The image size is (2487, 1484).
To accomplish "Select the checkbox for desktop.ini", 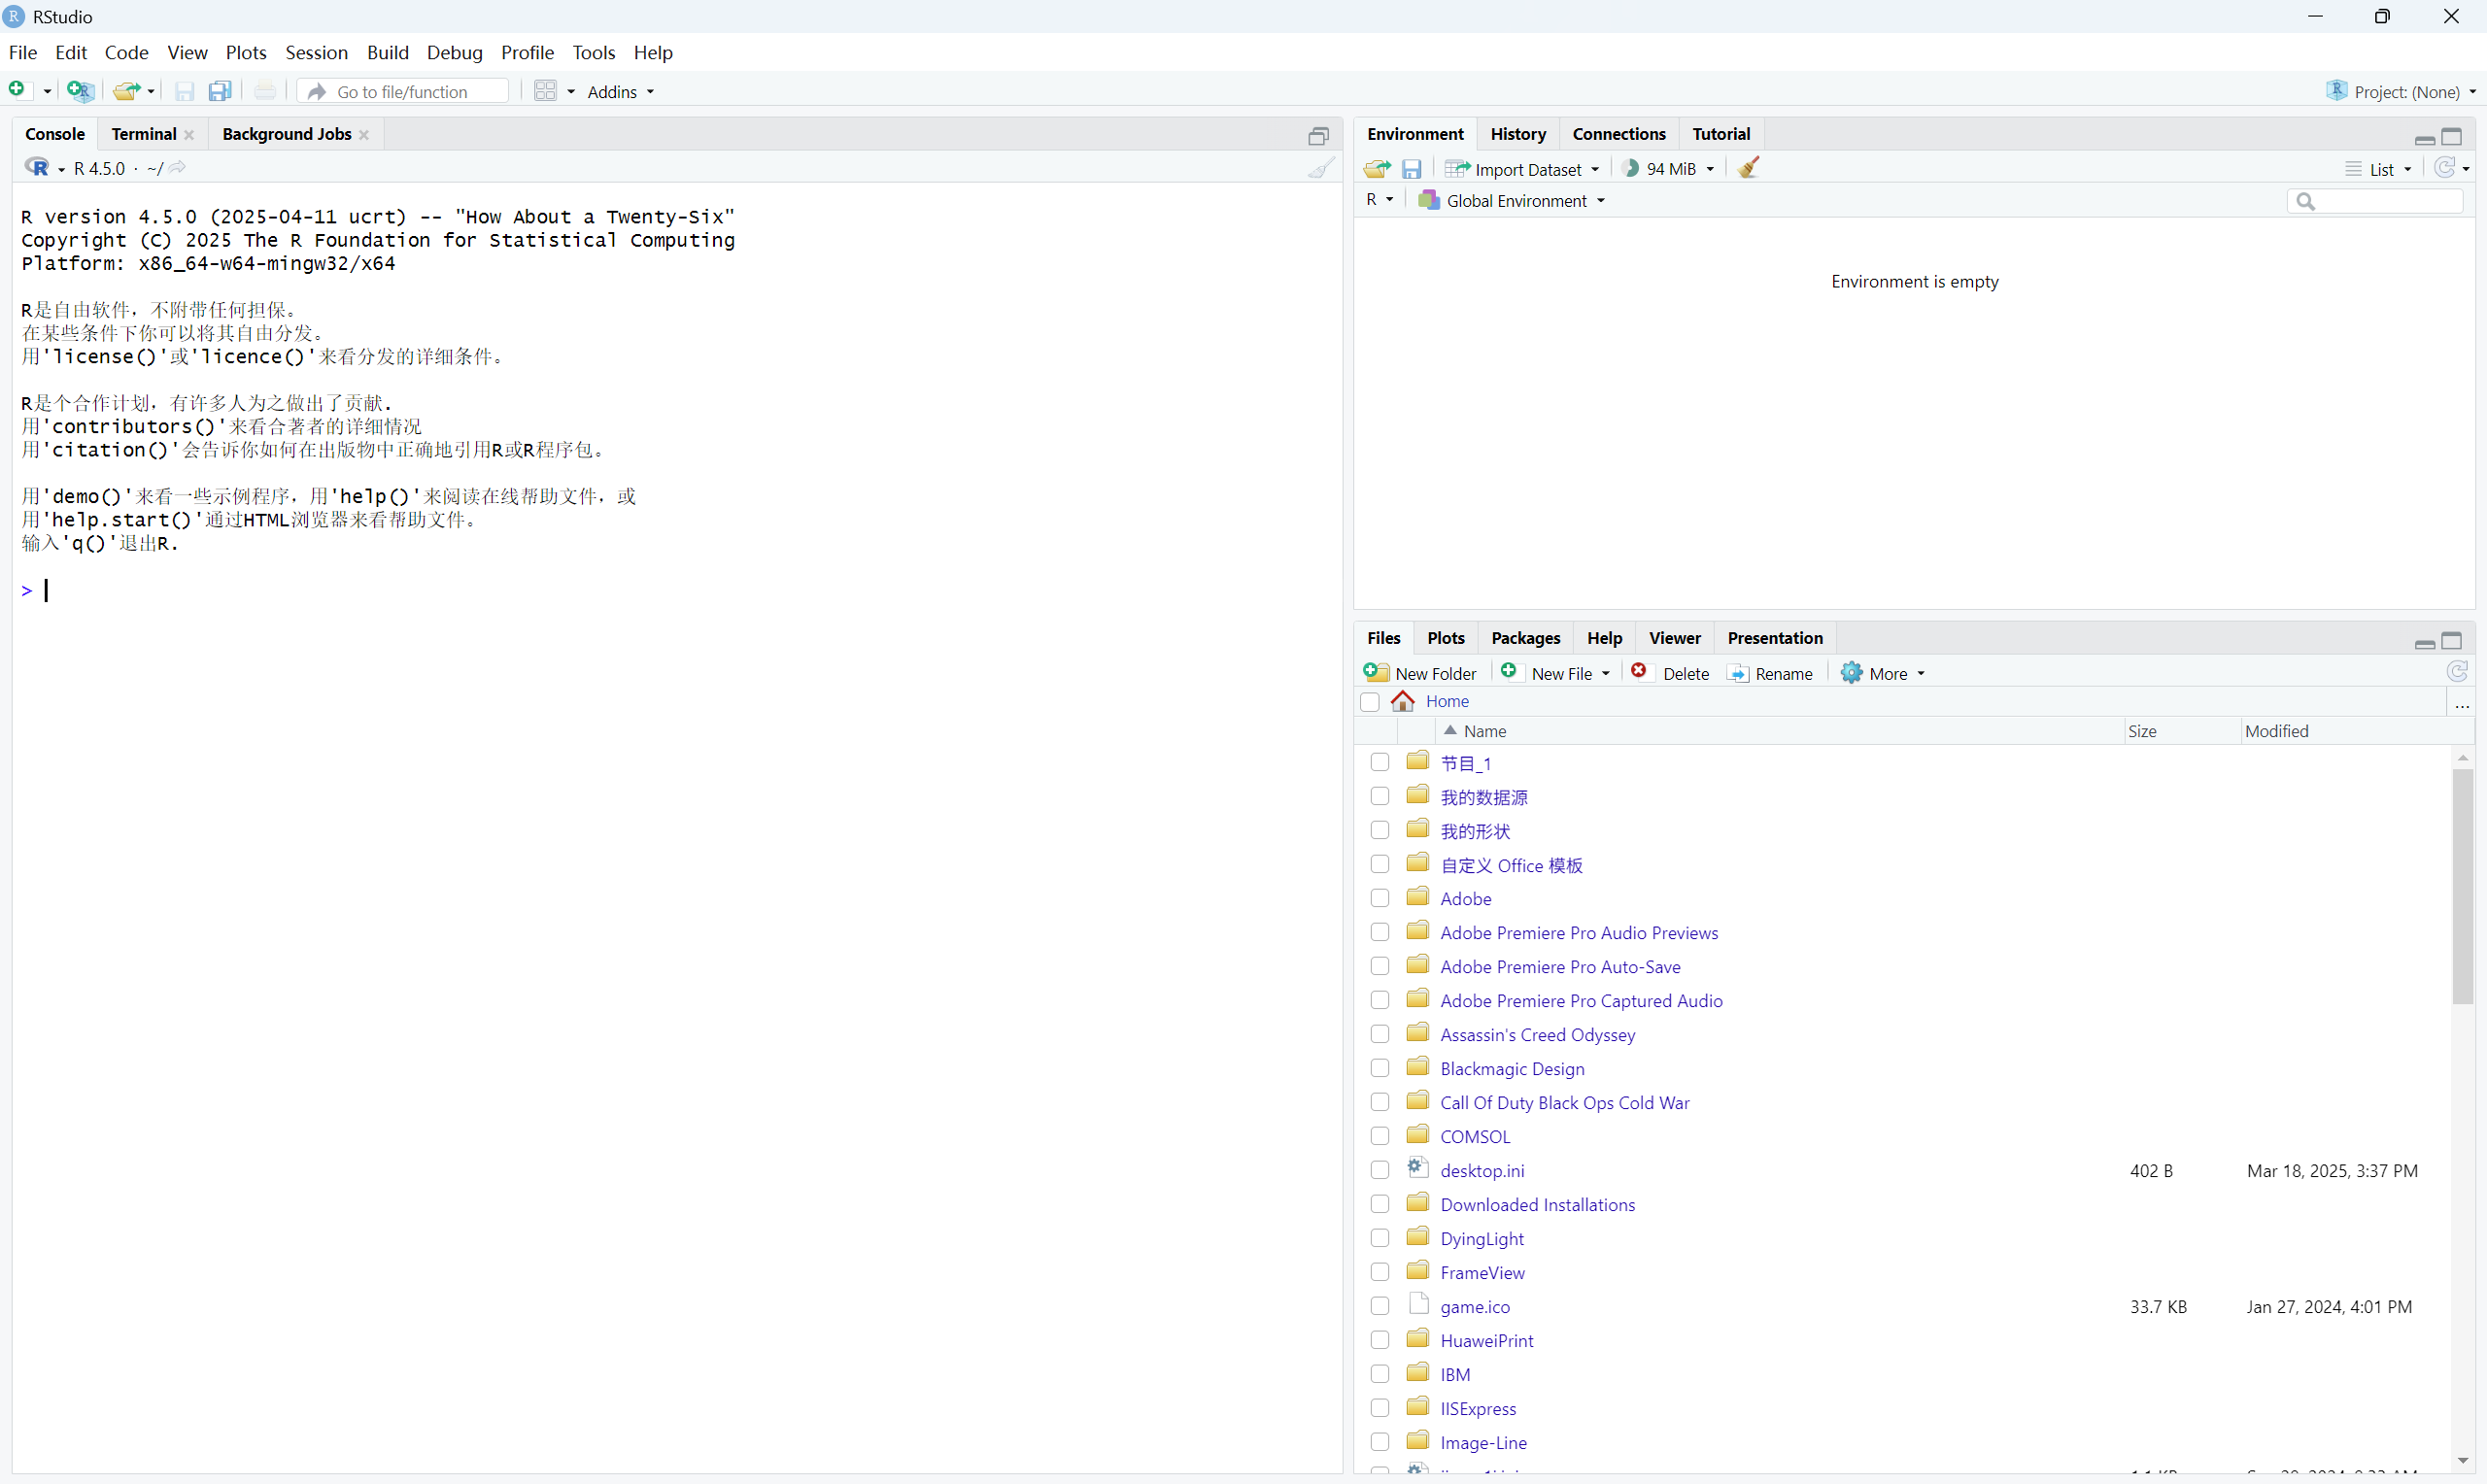I will 1380,1170.
